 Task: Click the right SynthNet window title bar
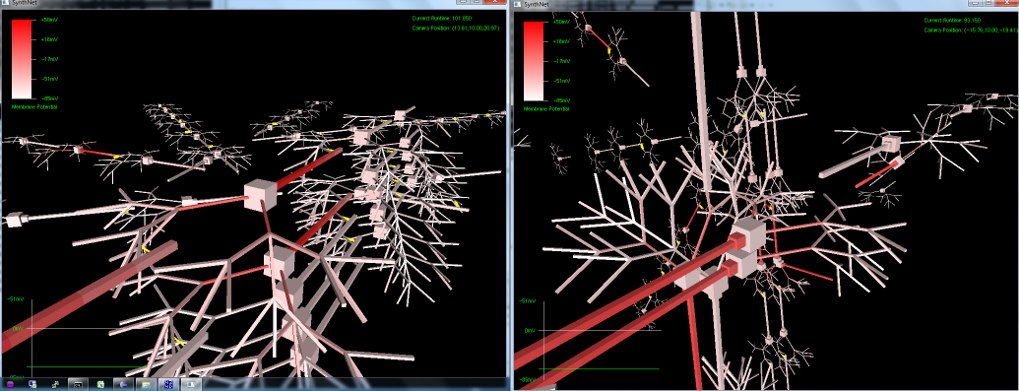click(766, 5)
